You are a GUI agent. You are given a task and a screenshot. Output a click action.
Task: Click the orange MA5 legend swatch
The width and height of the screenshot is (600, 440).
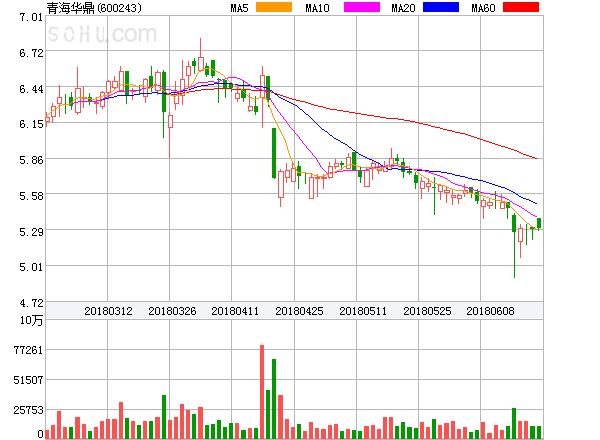coord(274,7)
